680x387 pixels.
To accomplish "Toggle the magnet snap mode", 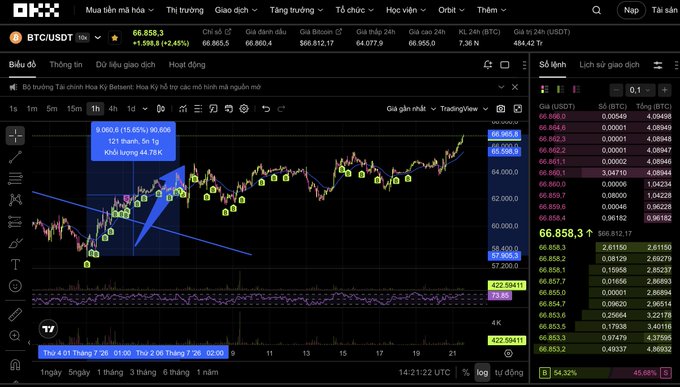I will point(15,364).
